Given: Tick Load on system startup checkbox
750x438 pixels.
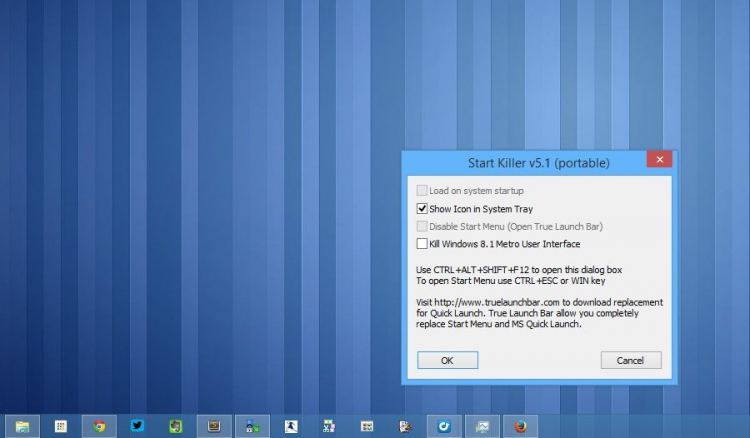Looking at the screenshot, I should point(422,190).
